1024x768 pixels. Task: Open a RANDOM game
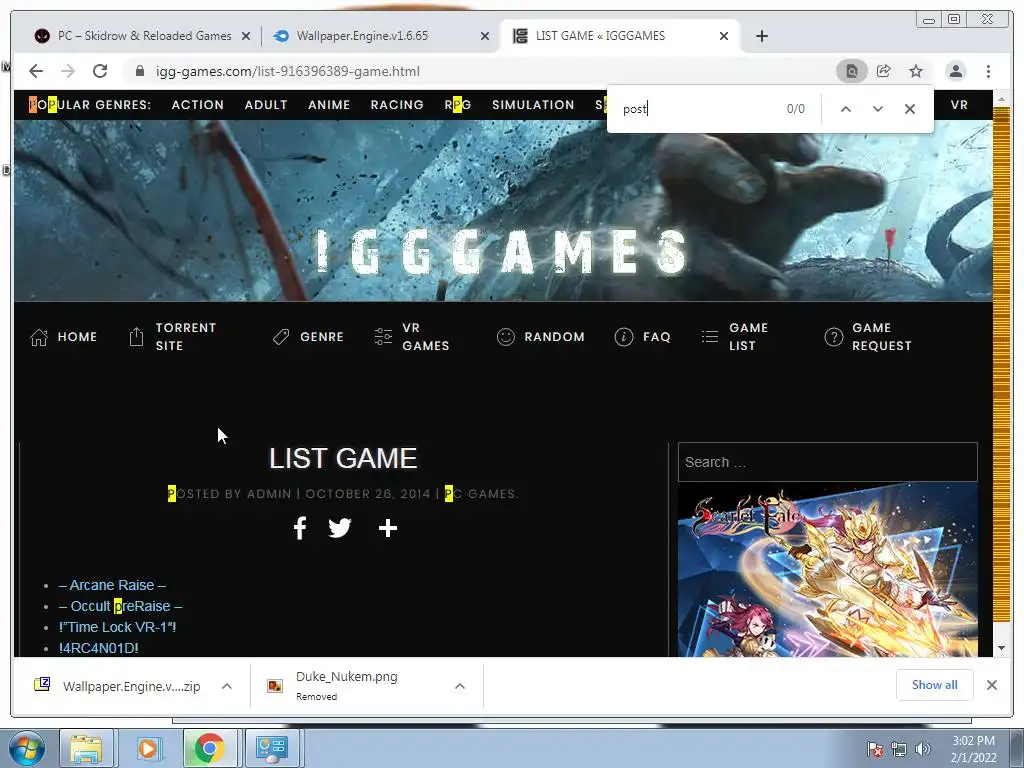[554, 337]
